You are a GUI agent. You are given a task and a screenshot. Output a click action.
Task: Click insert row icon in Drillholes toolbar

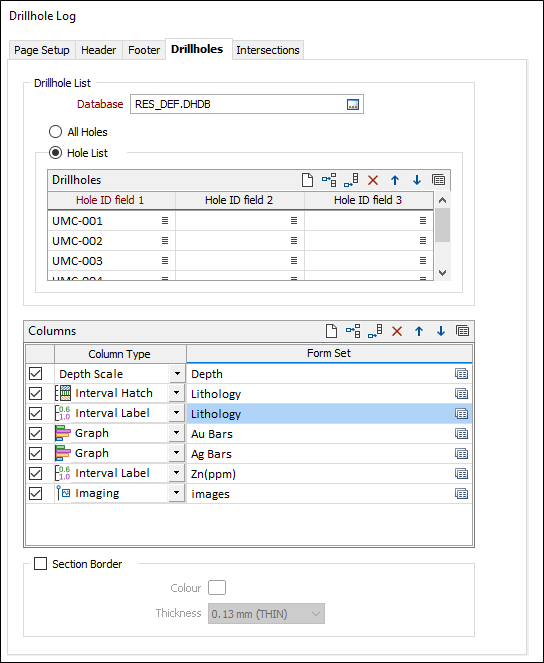[x=329, y=180]
